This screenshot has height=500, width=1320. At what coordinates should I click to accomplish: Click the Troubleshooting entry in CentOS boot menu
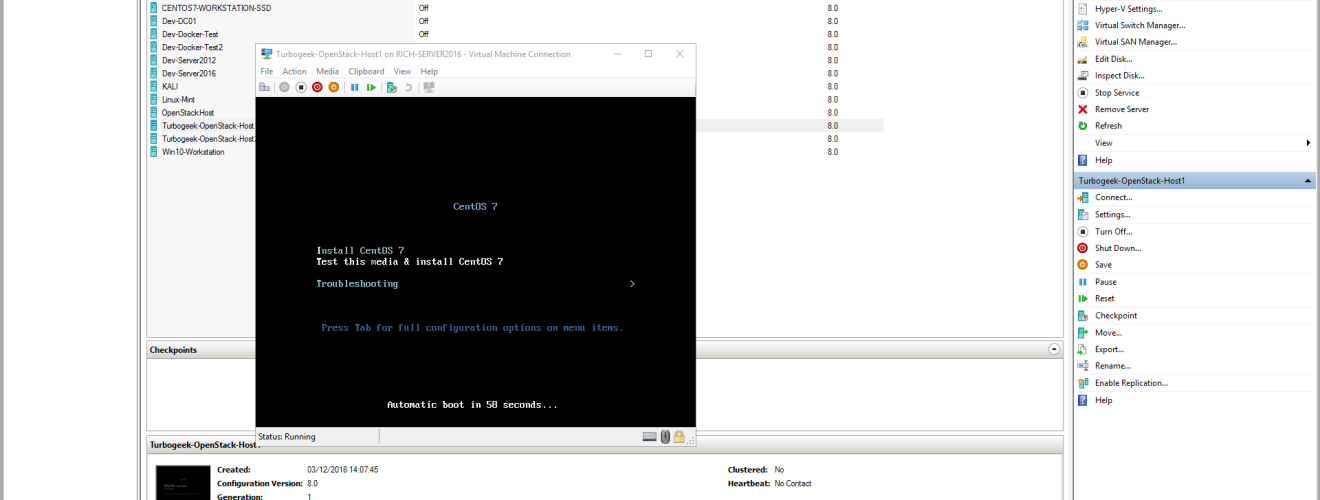point(357,284)
